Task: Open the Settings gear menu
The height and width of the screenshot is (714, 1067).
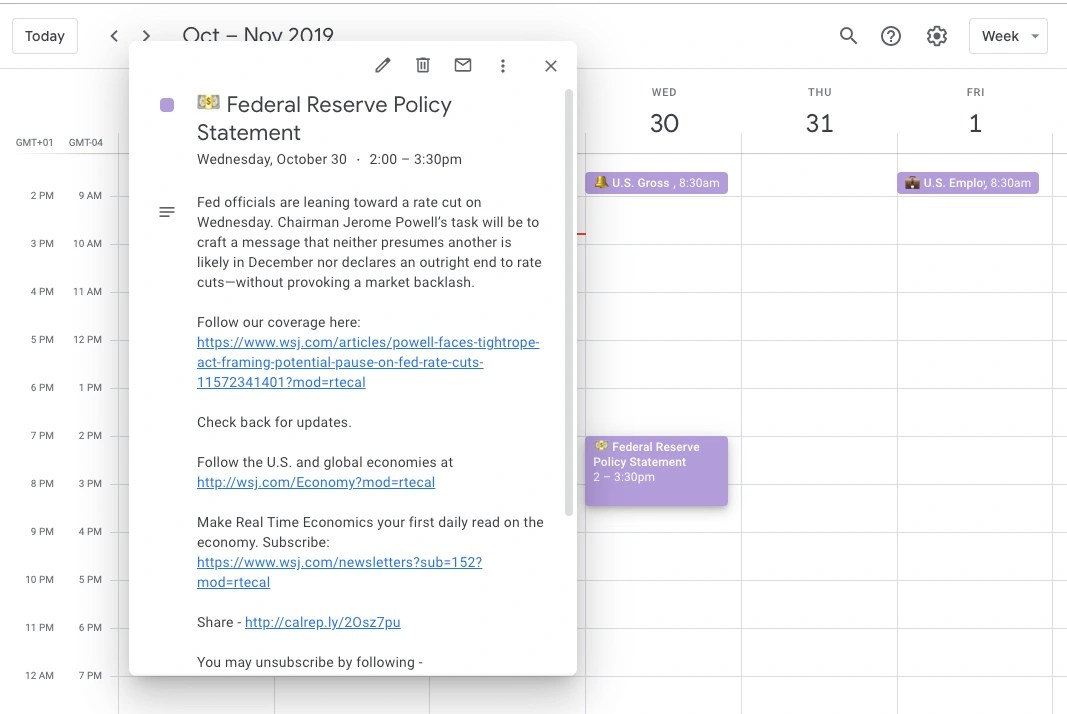Action: pos(937,36)
